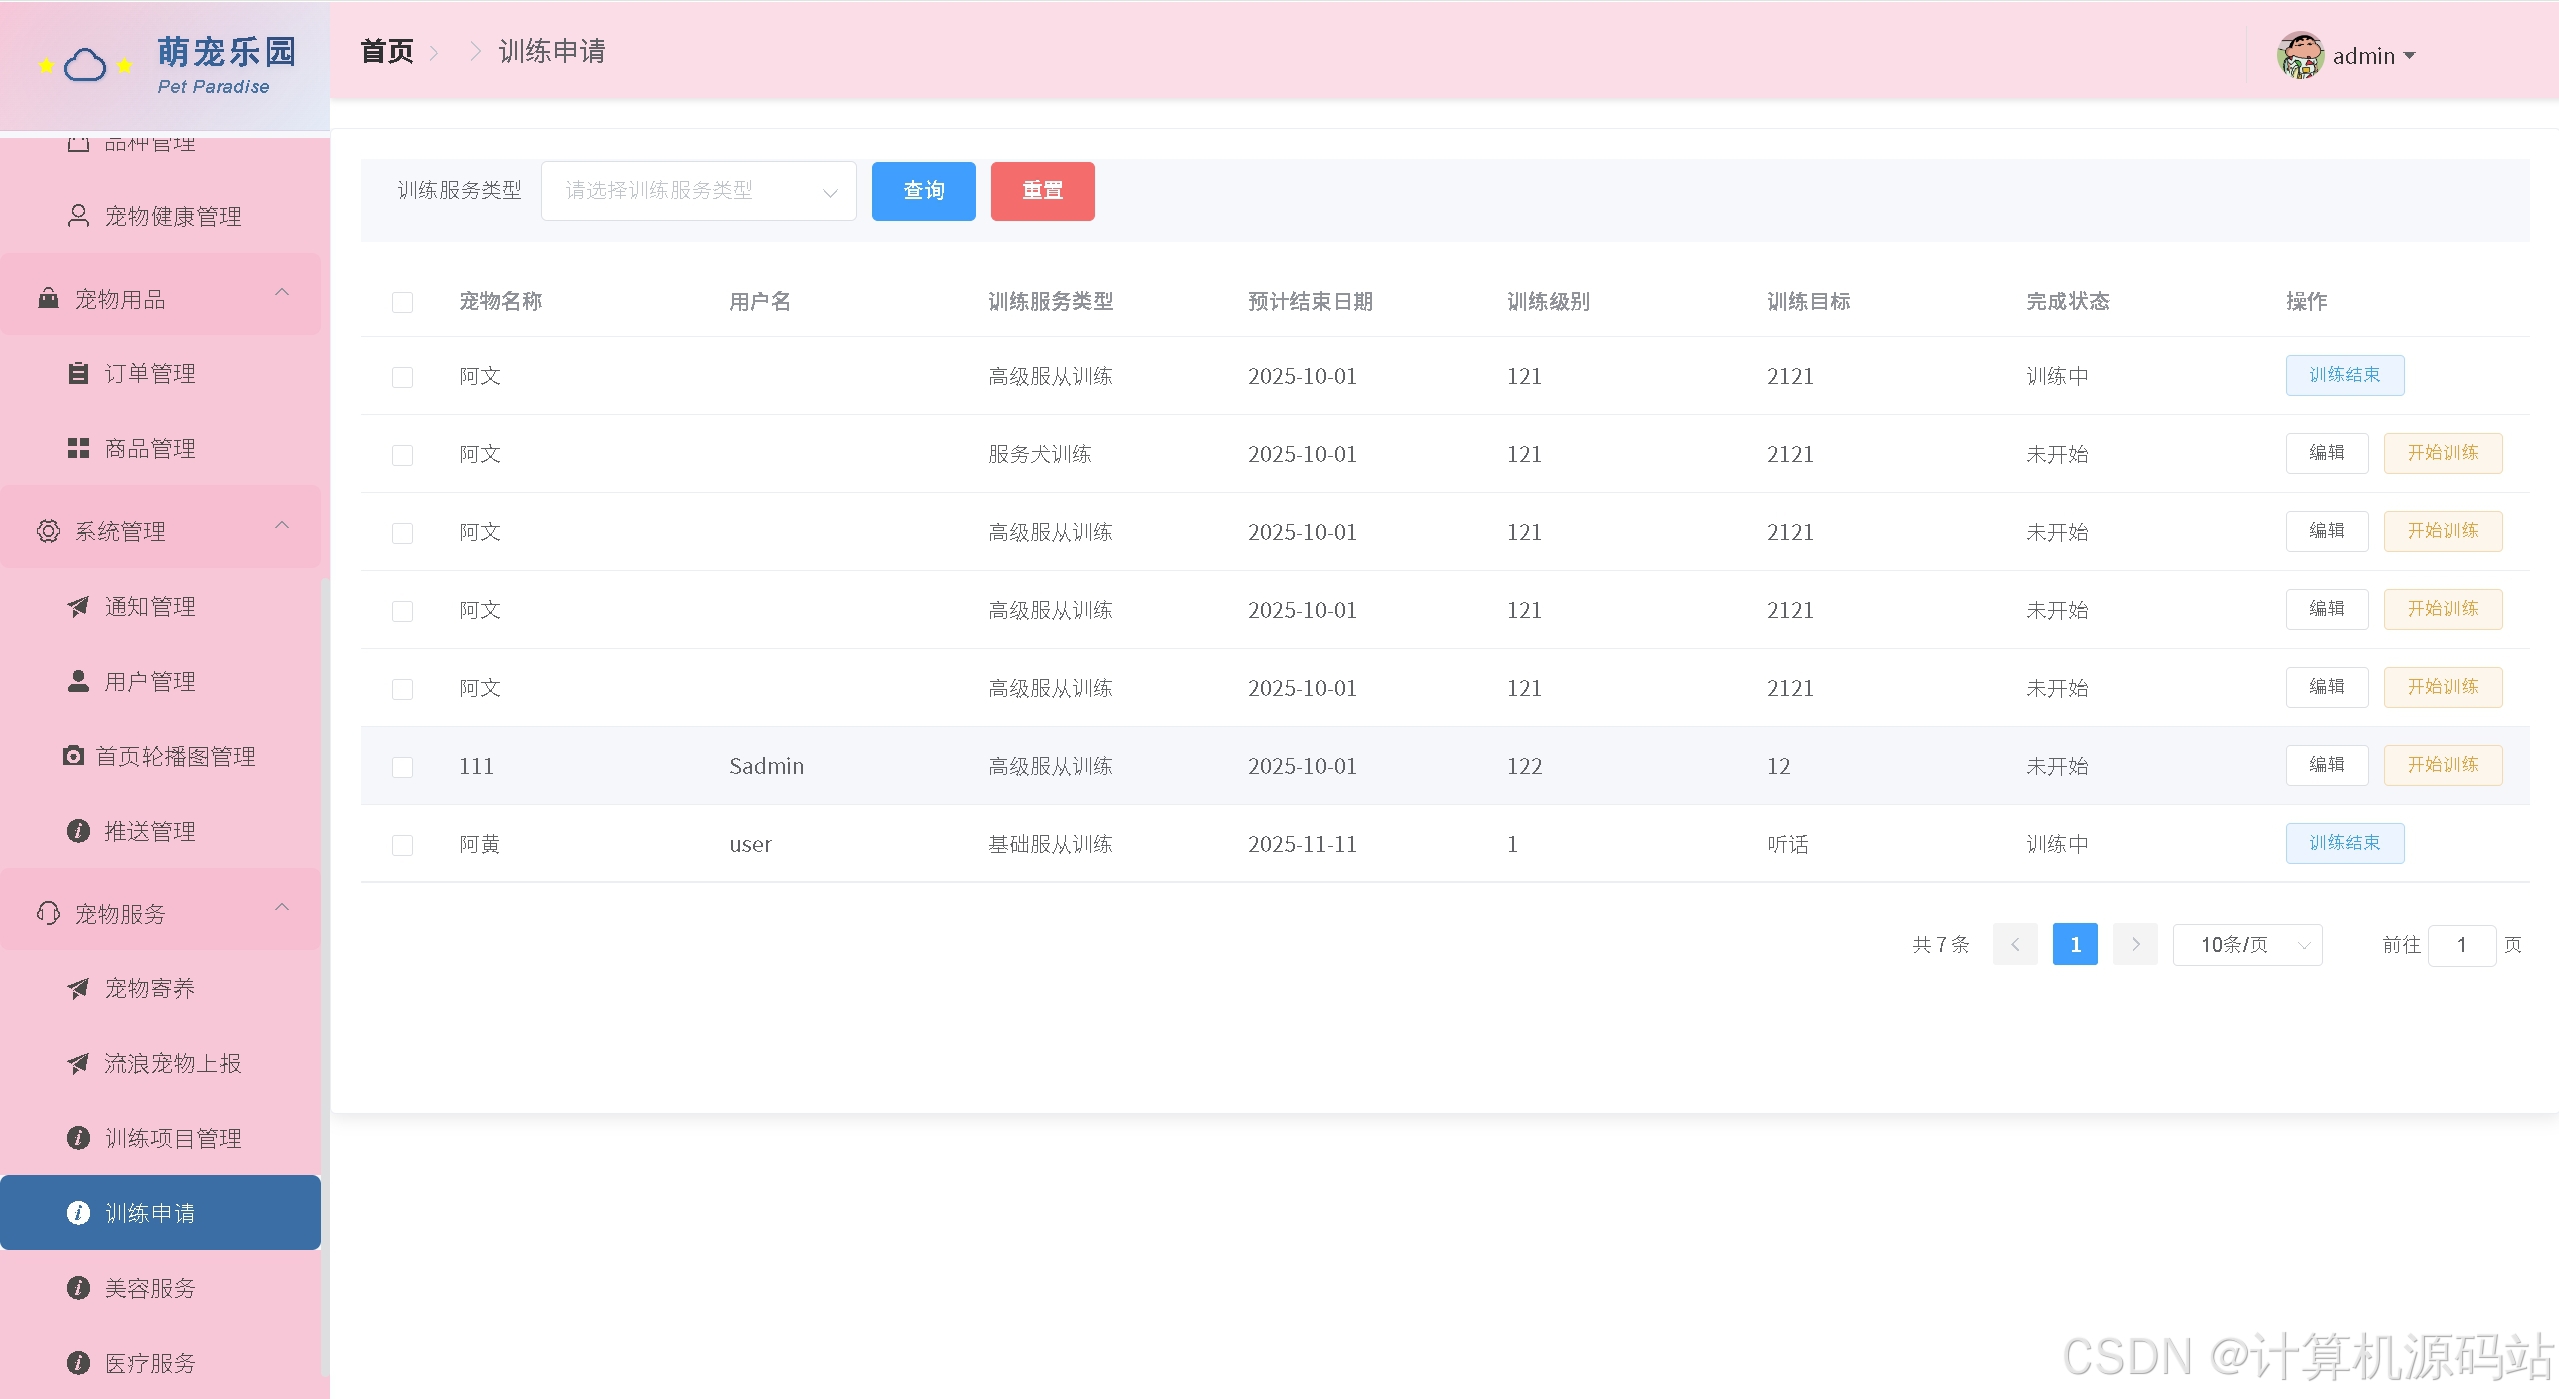Image resolution: width=2559 pixels, height=1399 pixels.
Task: Click the 宠物健康管理 person icon
Action: click(78, 216)
